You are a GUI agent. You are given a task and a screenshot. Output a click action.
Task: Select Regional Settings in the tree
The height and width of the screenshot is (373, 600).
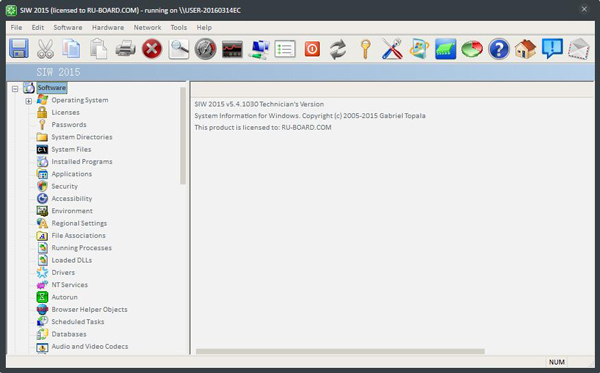coord(79,223)
